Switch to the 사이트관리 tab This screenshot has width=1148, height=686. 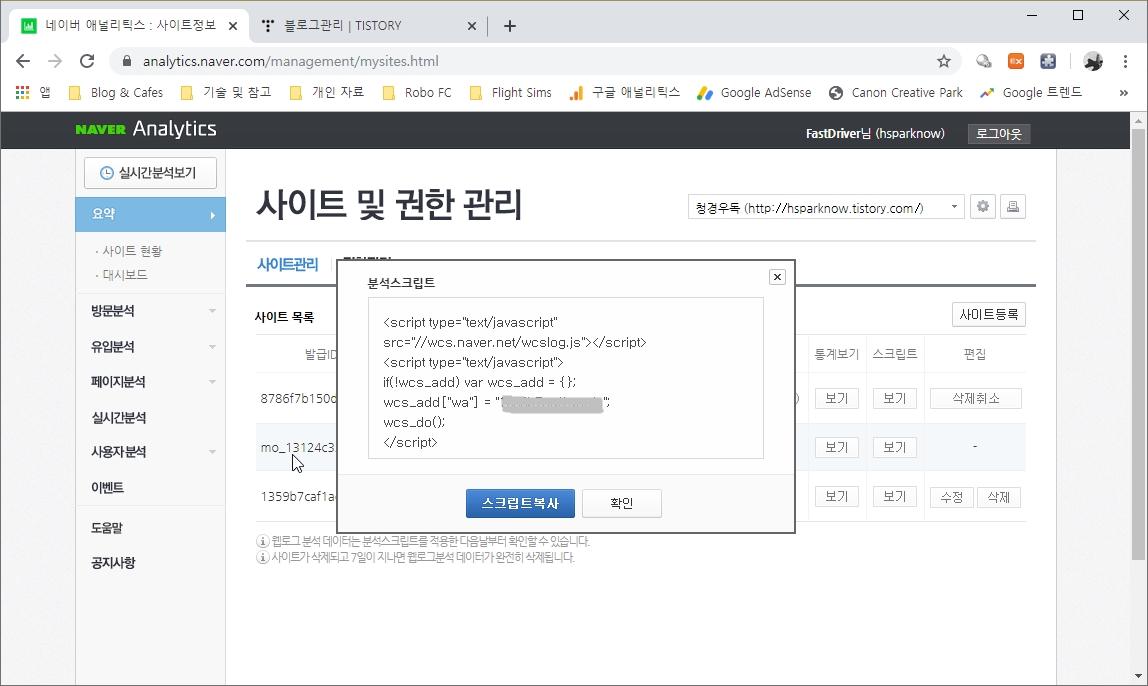pos(287,264)
